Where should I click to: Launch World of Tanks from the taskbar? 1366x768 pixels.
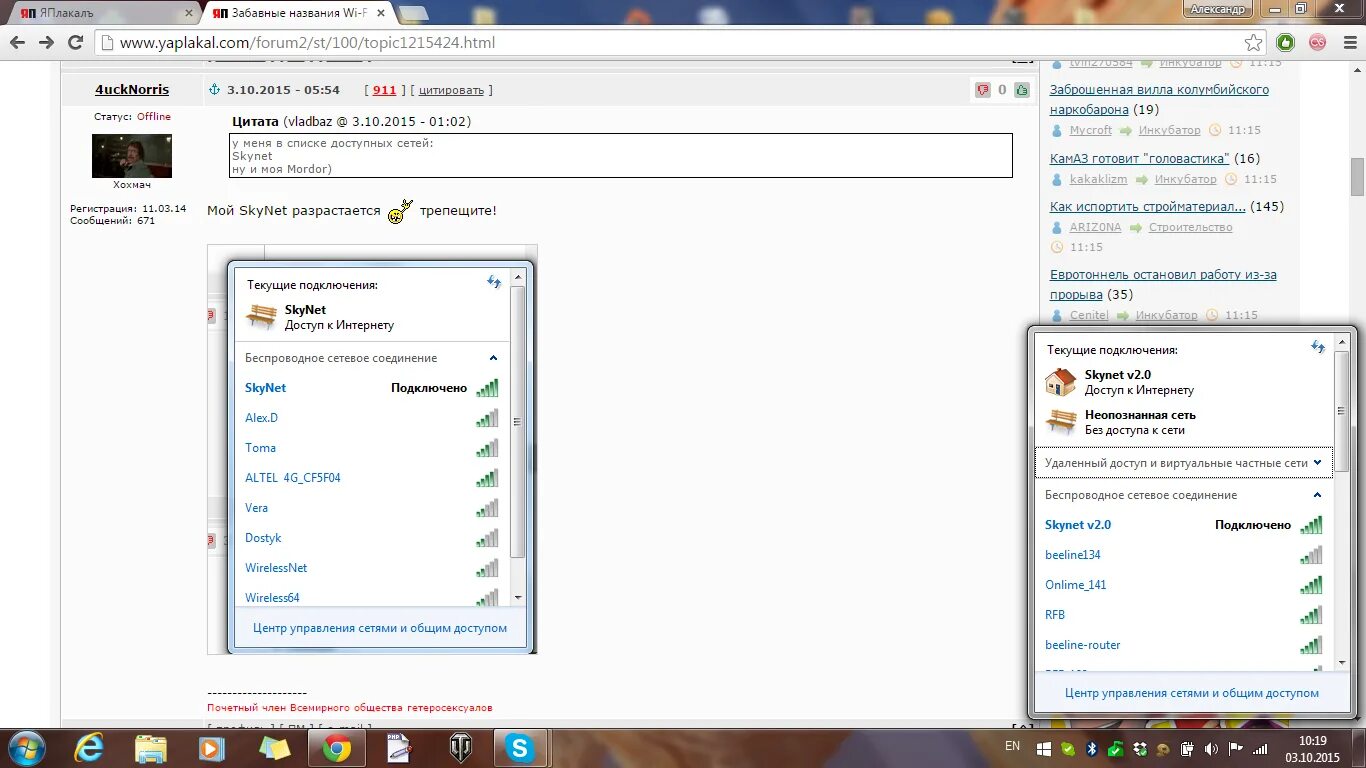[x=461, y=747]
